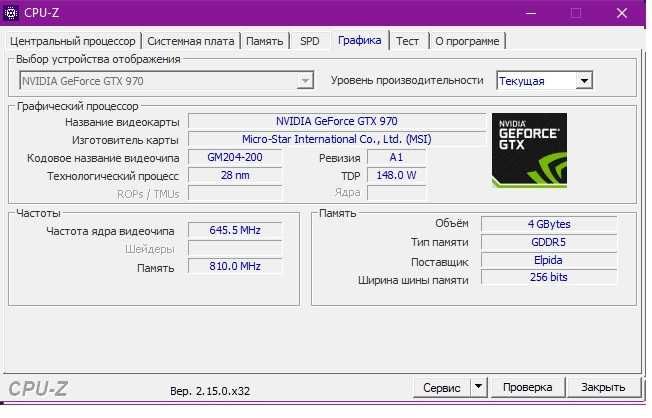Viewport: 652px width, 418px height.
Task: Click the Кодовое название видеочипа label
Action: pos(103,158)
